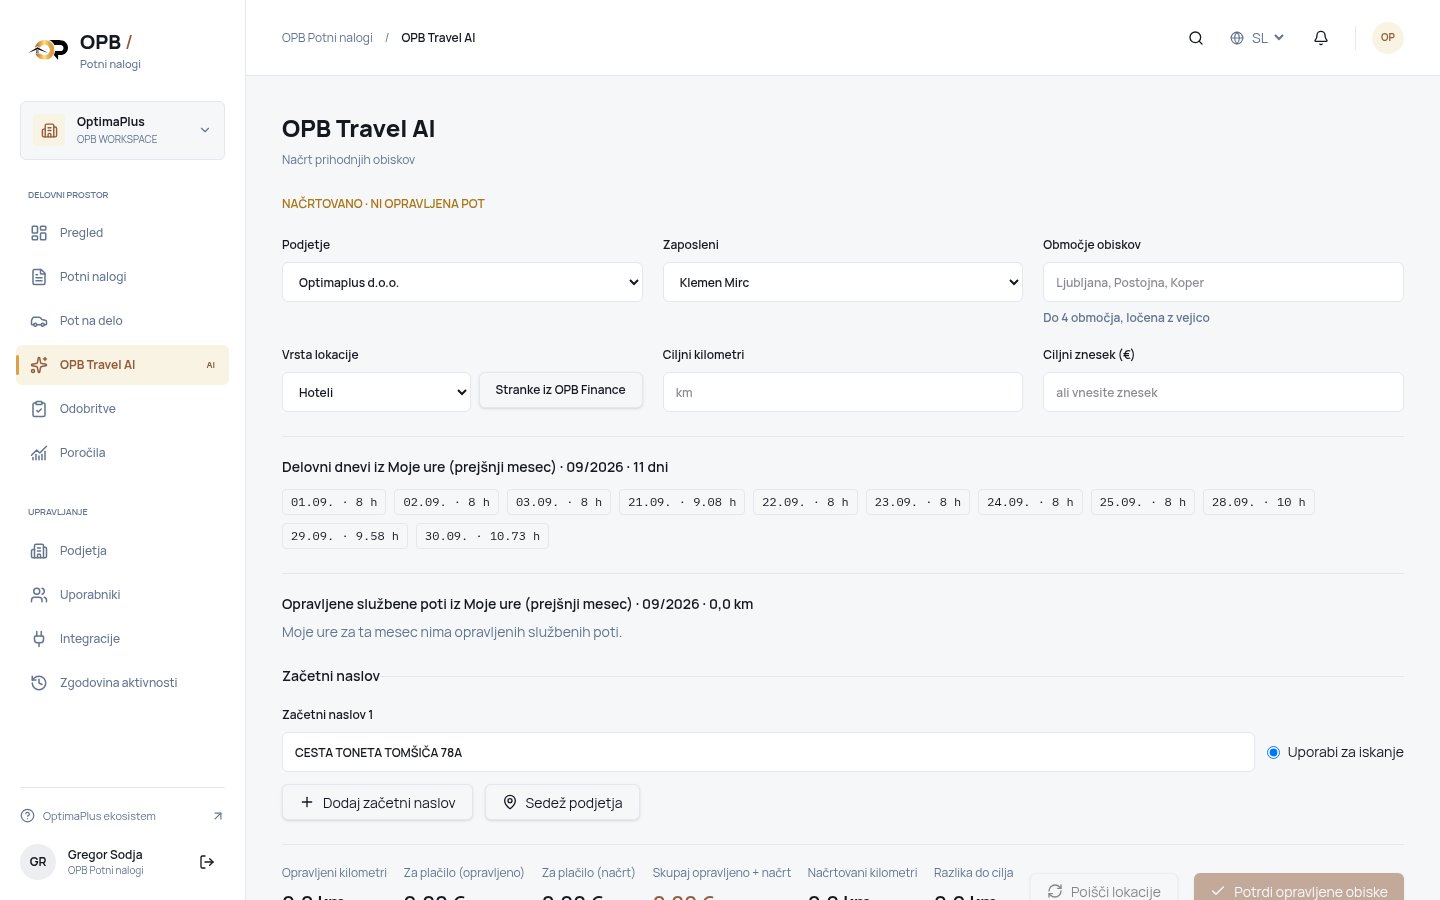This screenshot has height=900, width=1440.
Task: Click the Ciljni kilometri km field
Action: coord(842,392)
